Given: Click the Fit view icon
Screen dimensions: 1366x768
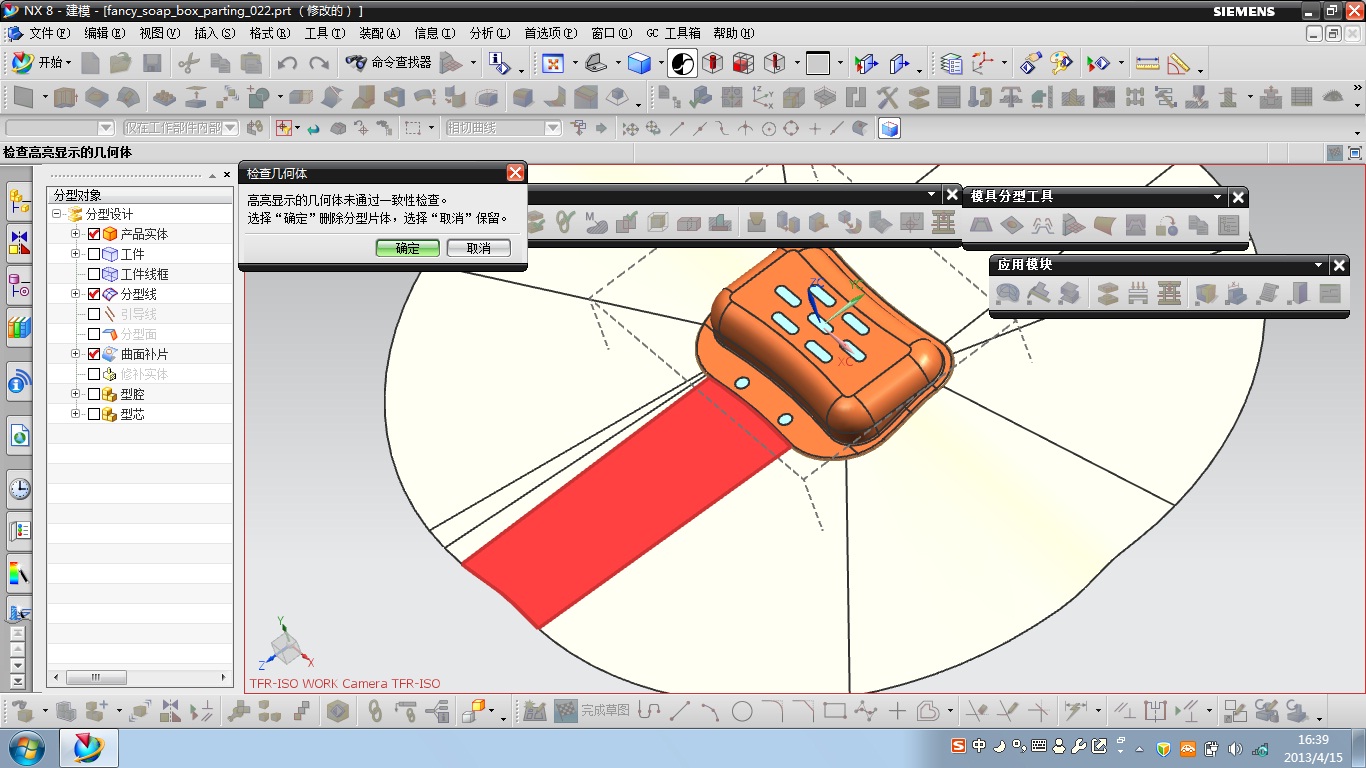Looking at the screenshot, I should (x=552, y=63).
